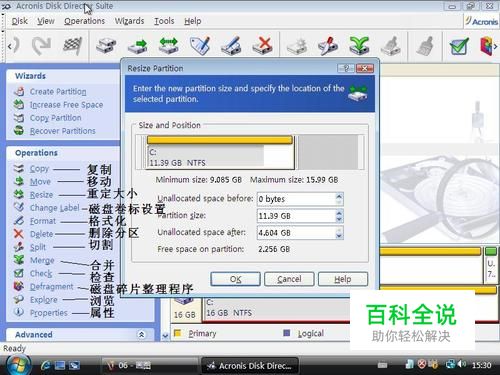This screenshot has height=375, width=500.
Task: Click the colorful Defragment toolbar icon
Action: pos(486,46)
